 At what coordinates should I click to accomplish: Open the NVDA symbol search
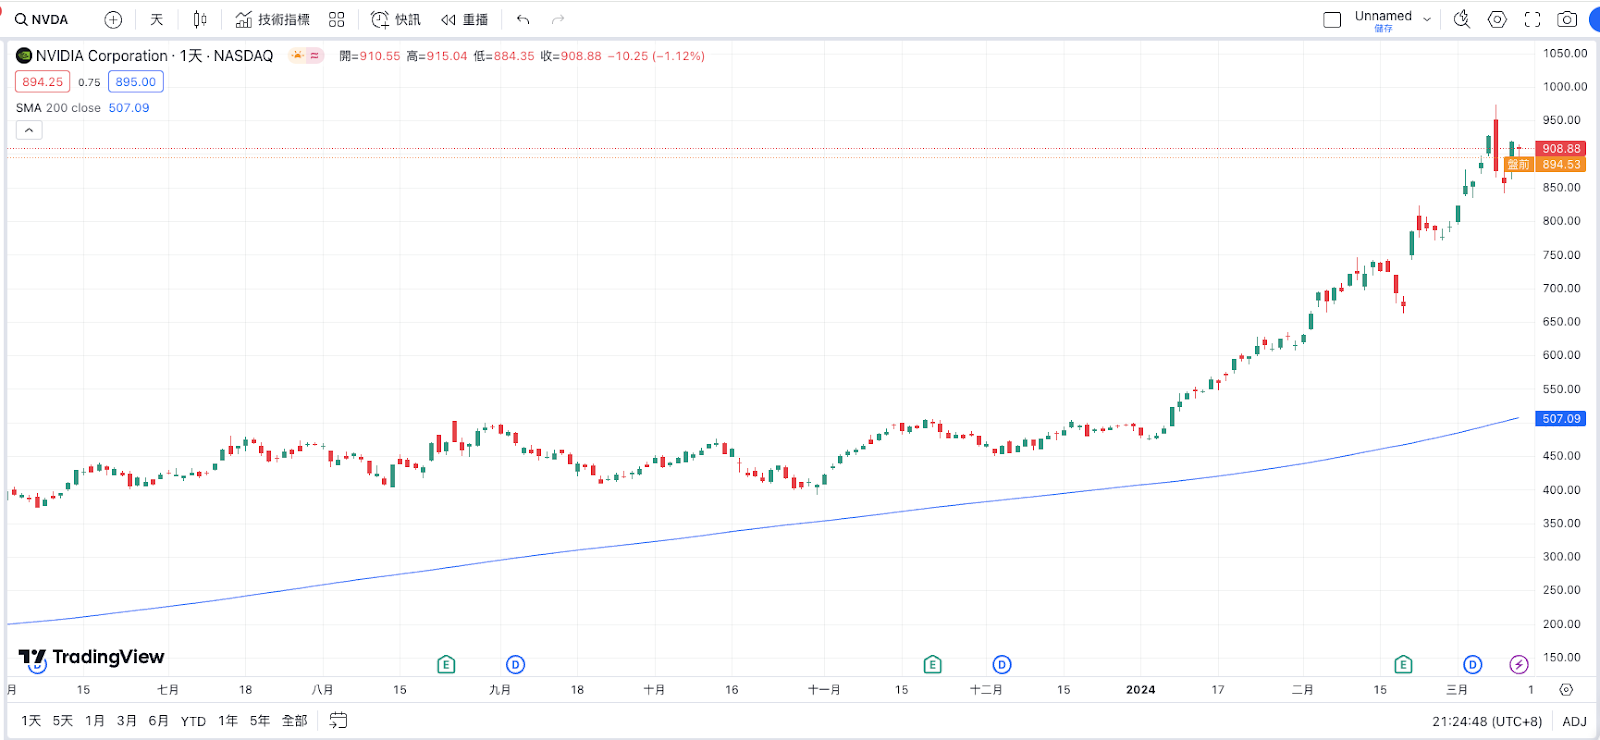click(42, 20)
